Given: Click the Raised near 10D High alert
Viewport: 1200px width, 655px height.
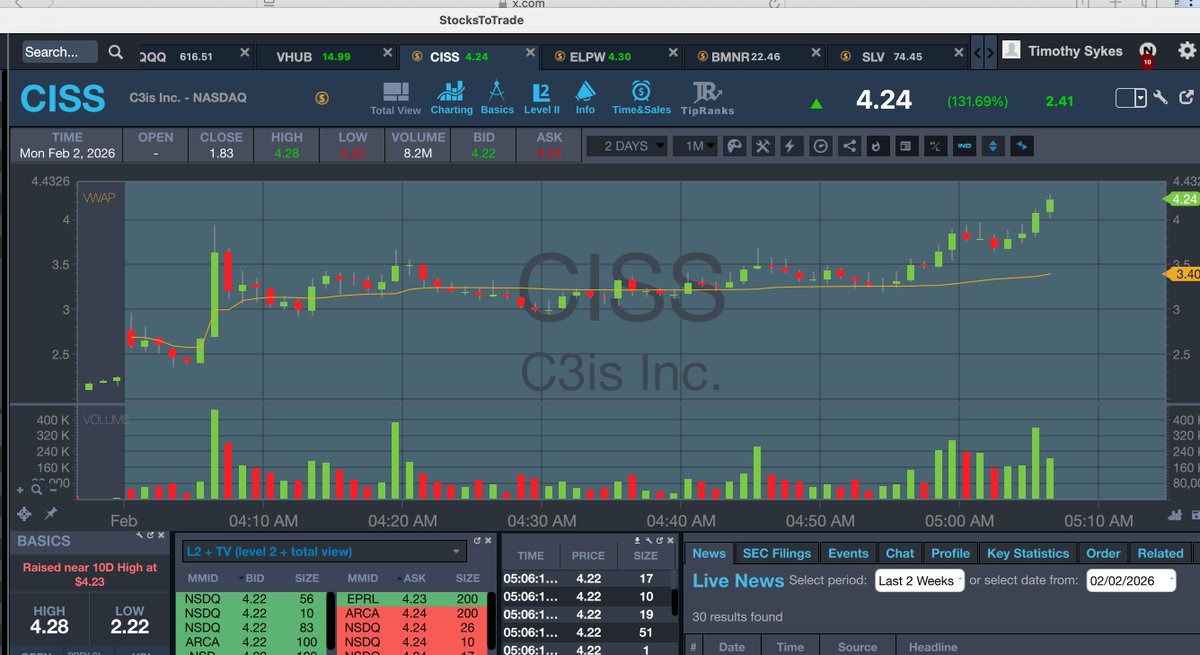Looking at the screenshot, I should point(88,574).
